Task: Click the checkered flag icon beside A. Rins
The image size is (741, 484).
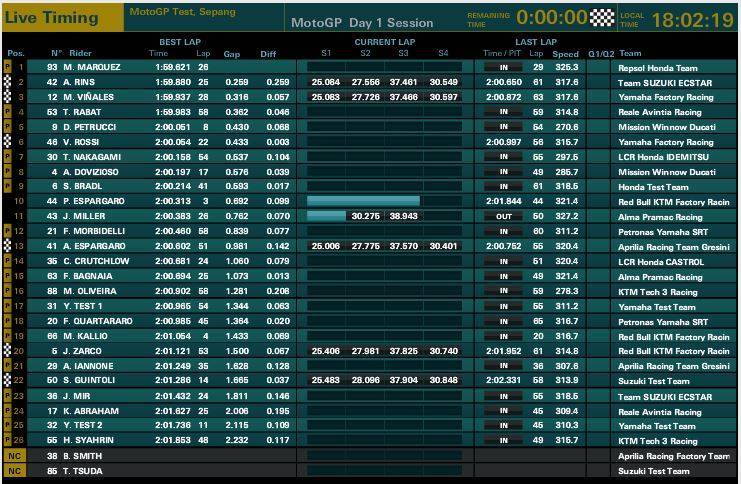Action: [7, 82]
